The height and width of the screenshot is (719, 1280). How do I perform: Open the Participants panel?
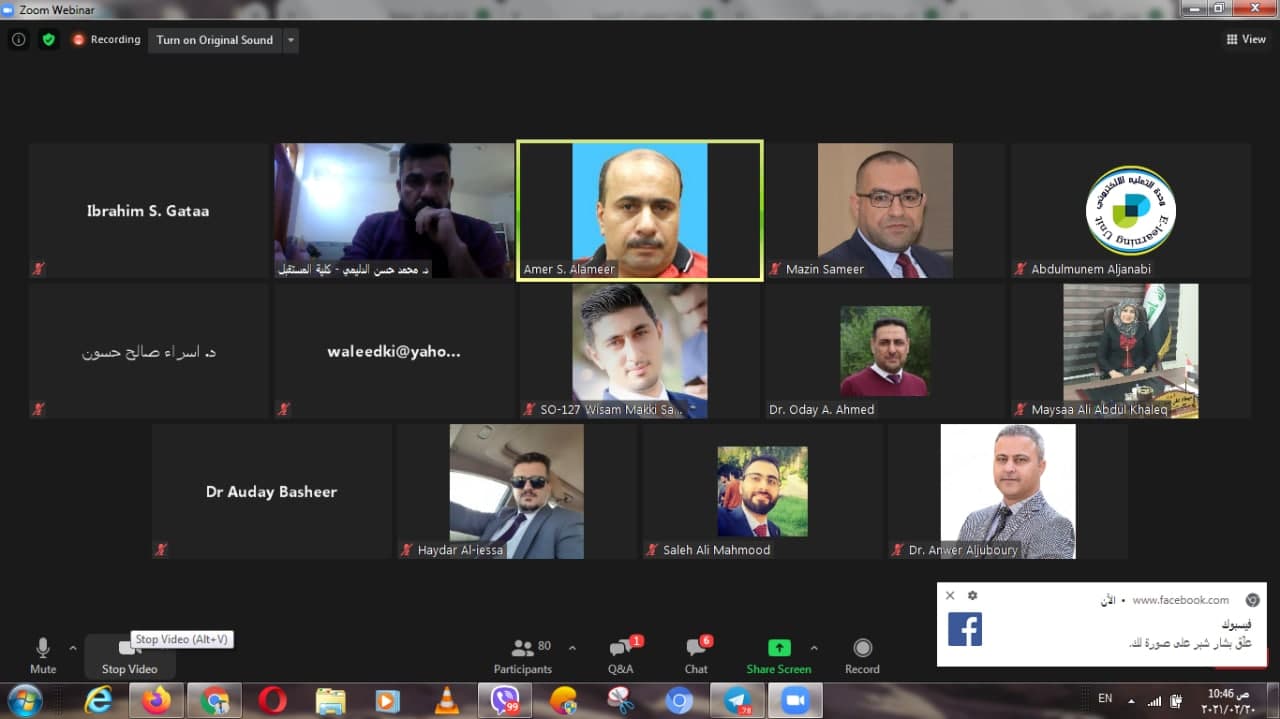(522, 656)
